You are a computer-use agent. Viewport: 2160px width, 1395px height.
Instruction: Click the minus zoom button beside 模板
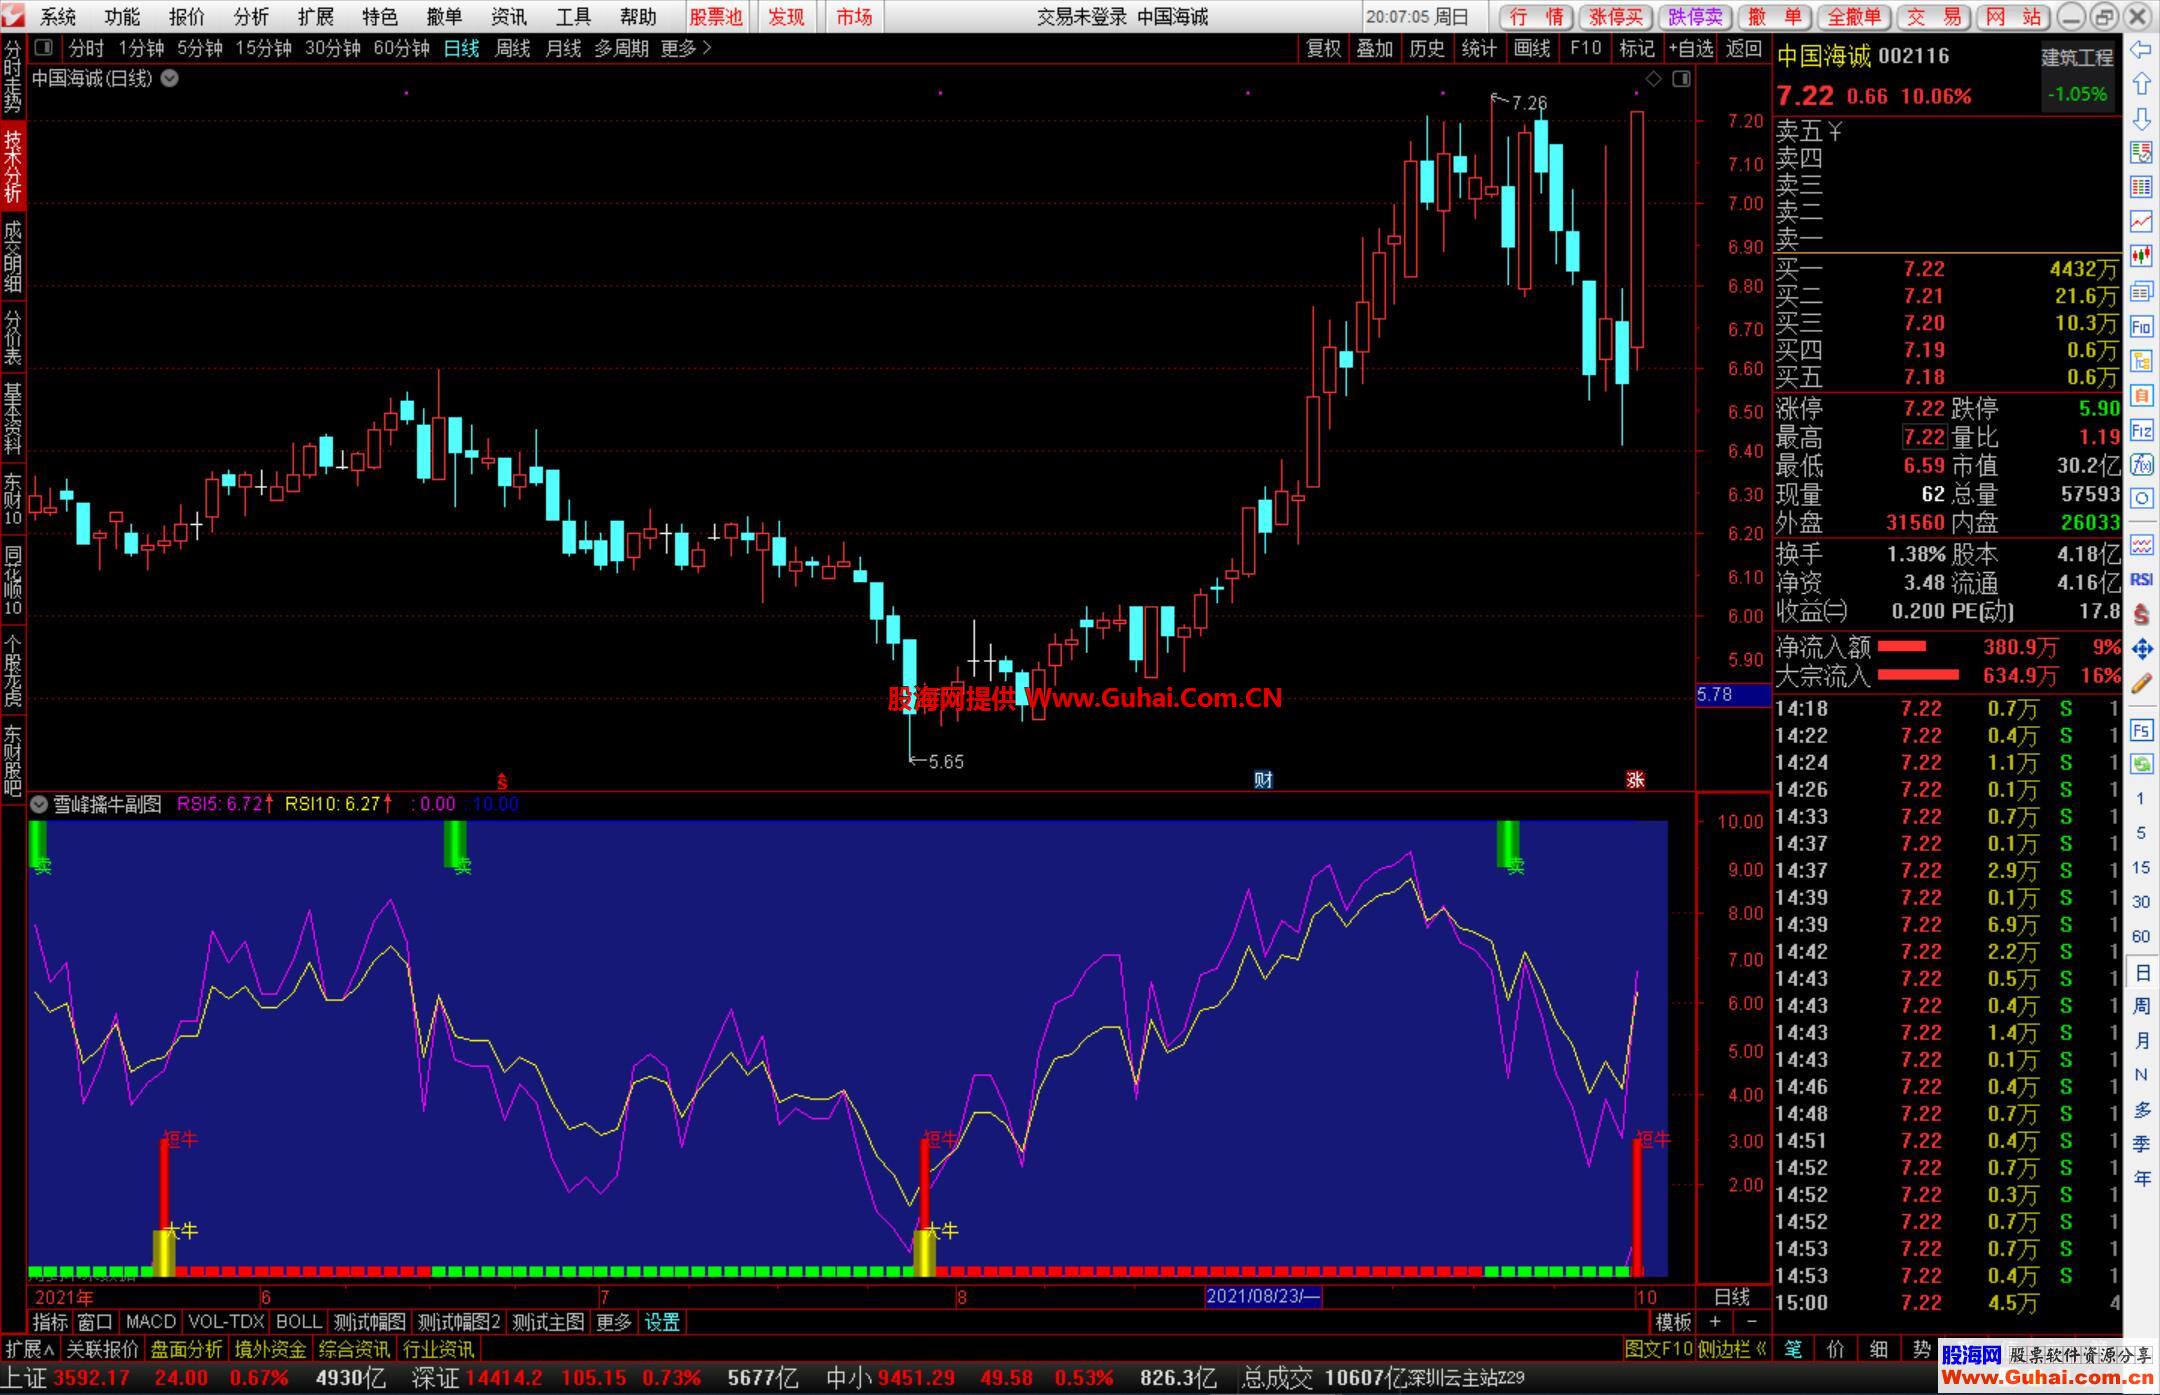tap(1751, 1322)
